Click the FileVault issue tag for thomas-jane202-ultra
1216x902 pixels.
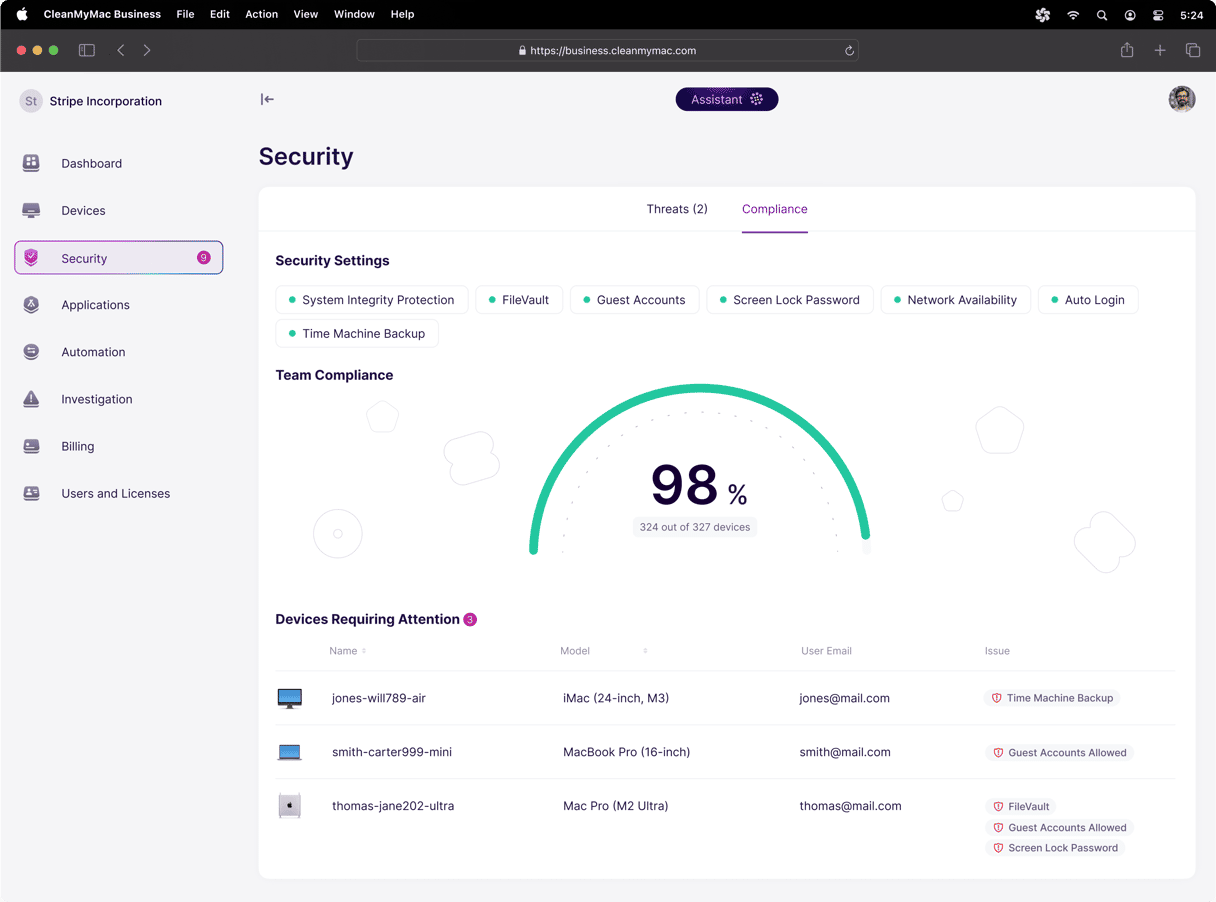click(x=1021, y=806)
